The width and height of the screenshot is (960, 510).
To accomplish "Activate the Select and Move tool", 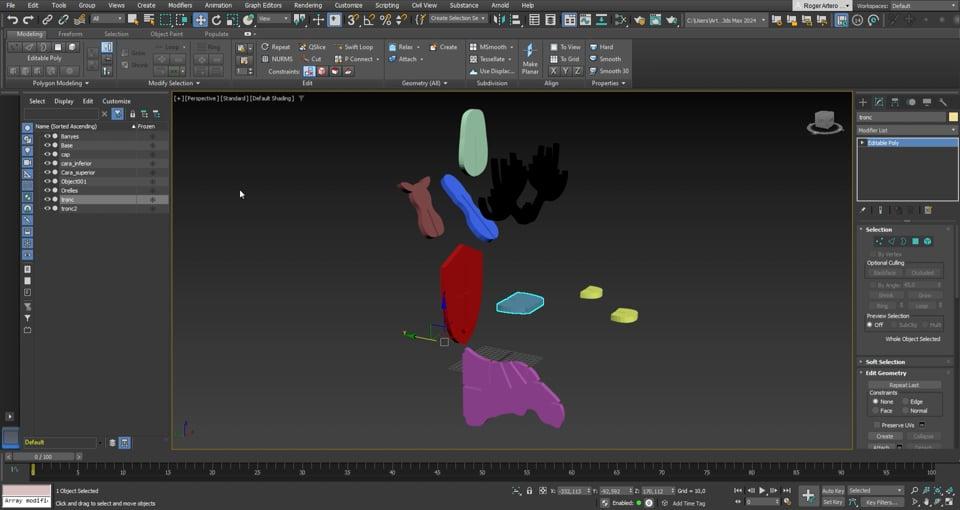I will pos(200,20).
